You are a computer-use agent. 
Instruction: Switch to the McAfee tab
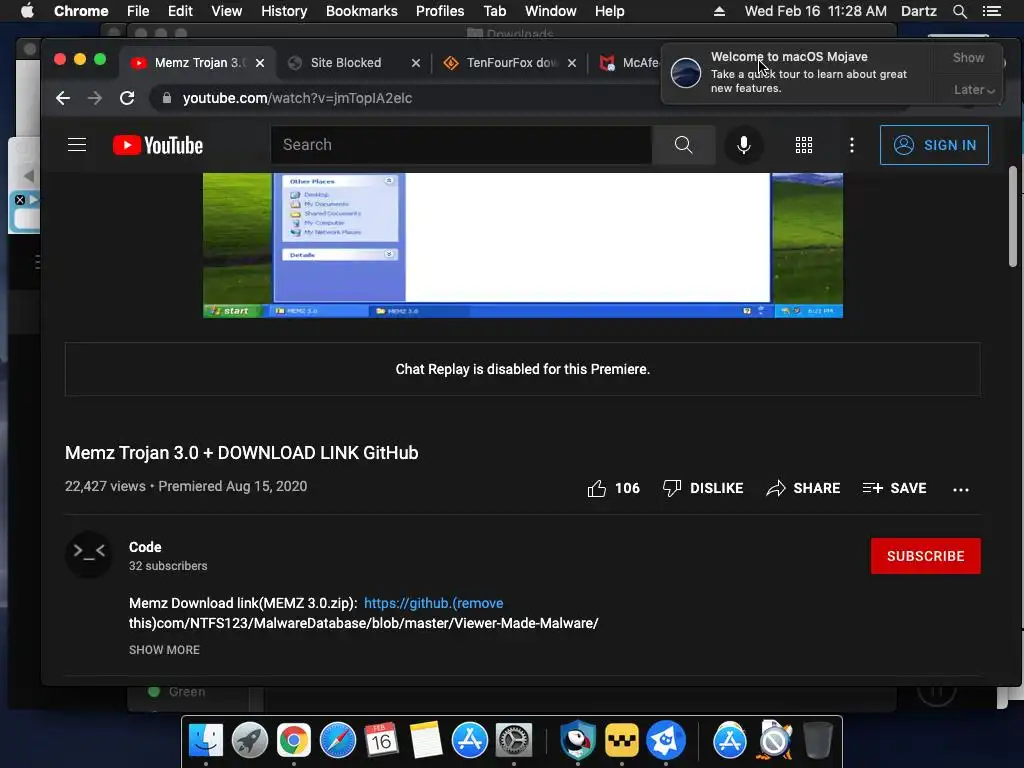point(630,63)
